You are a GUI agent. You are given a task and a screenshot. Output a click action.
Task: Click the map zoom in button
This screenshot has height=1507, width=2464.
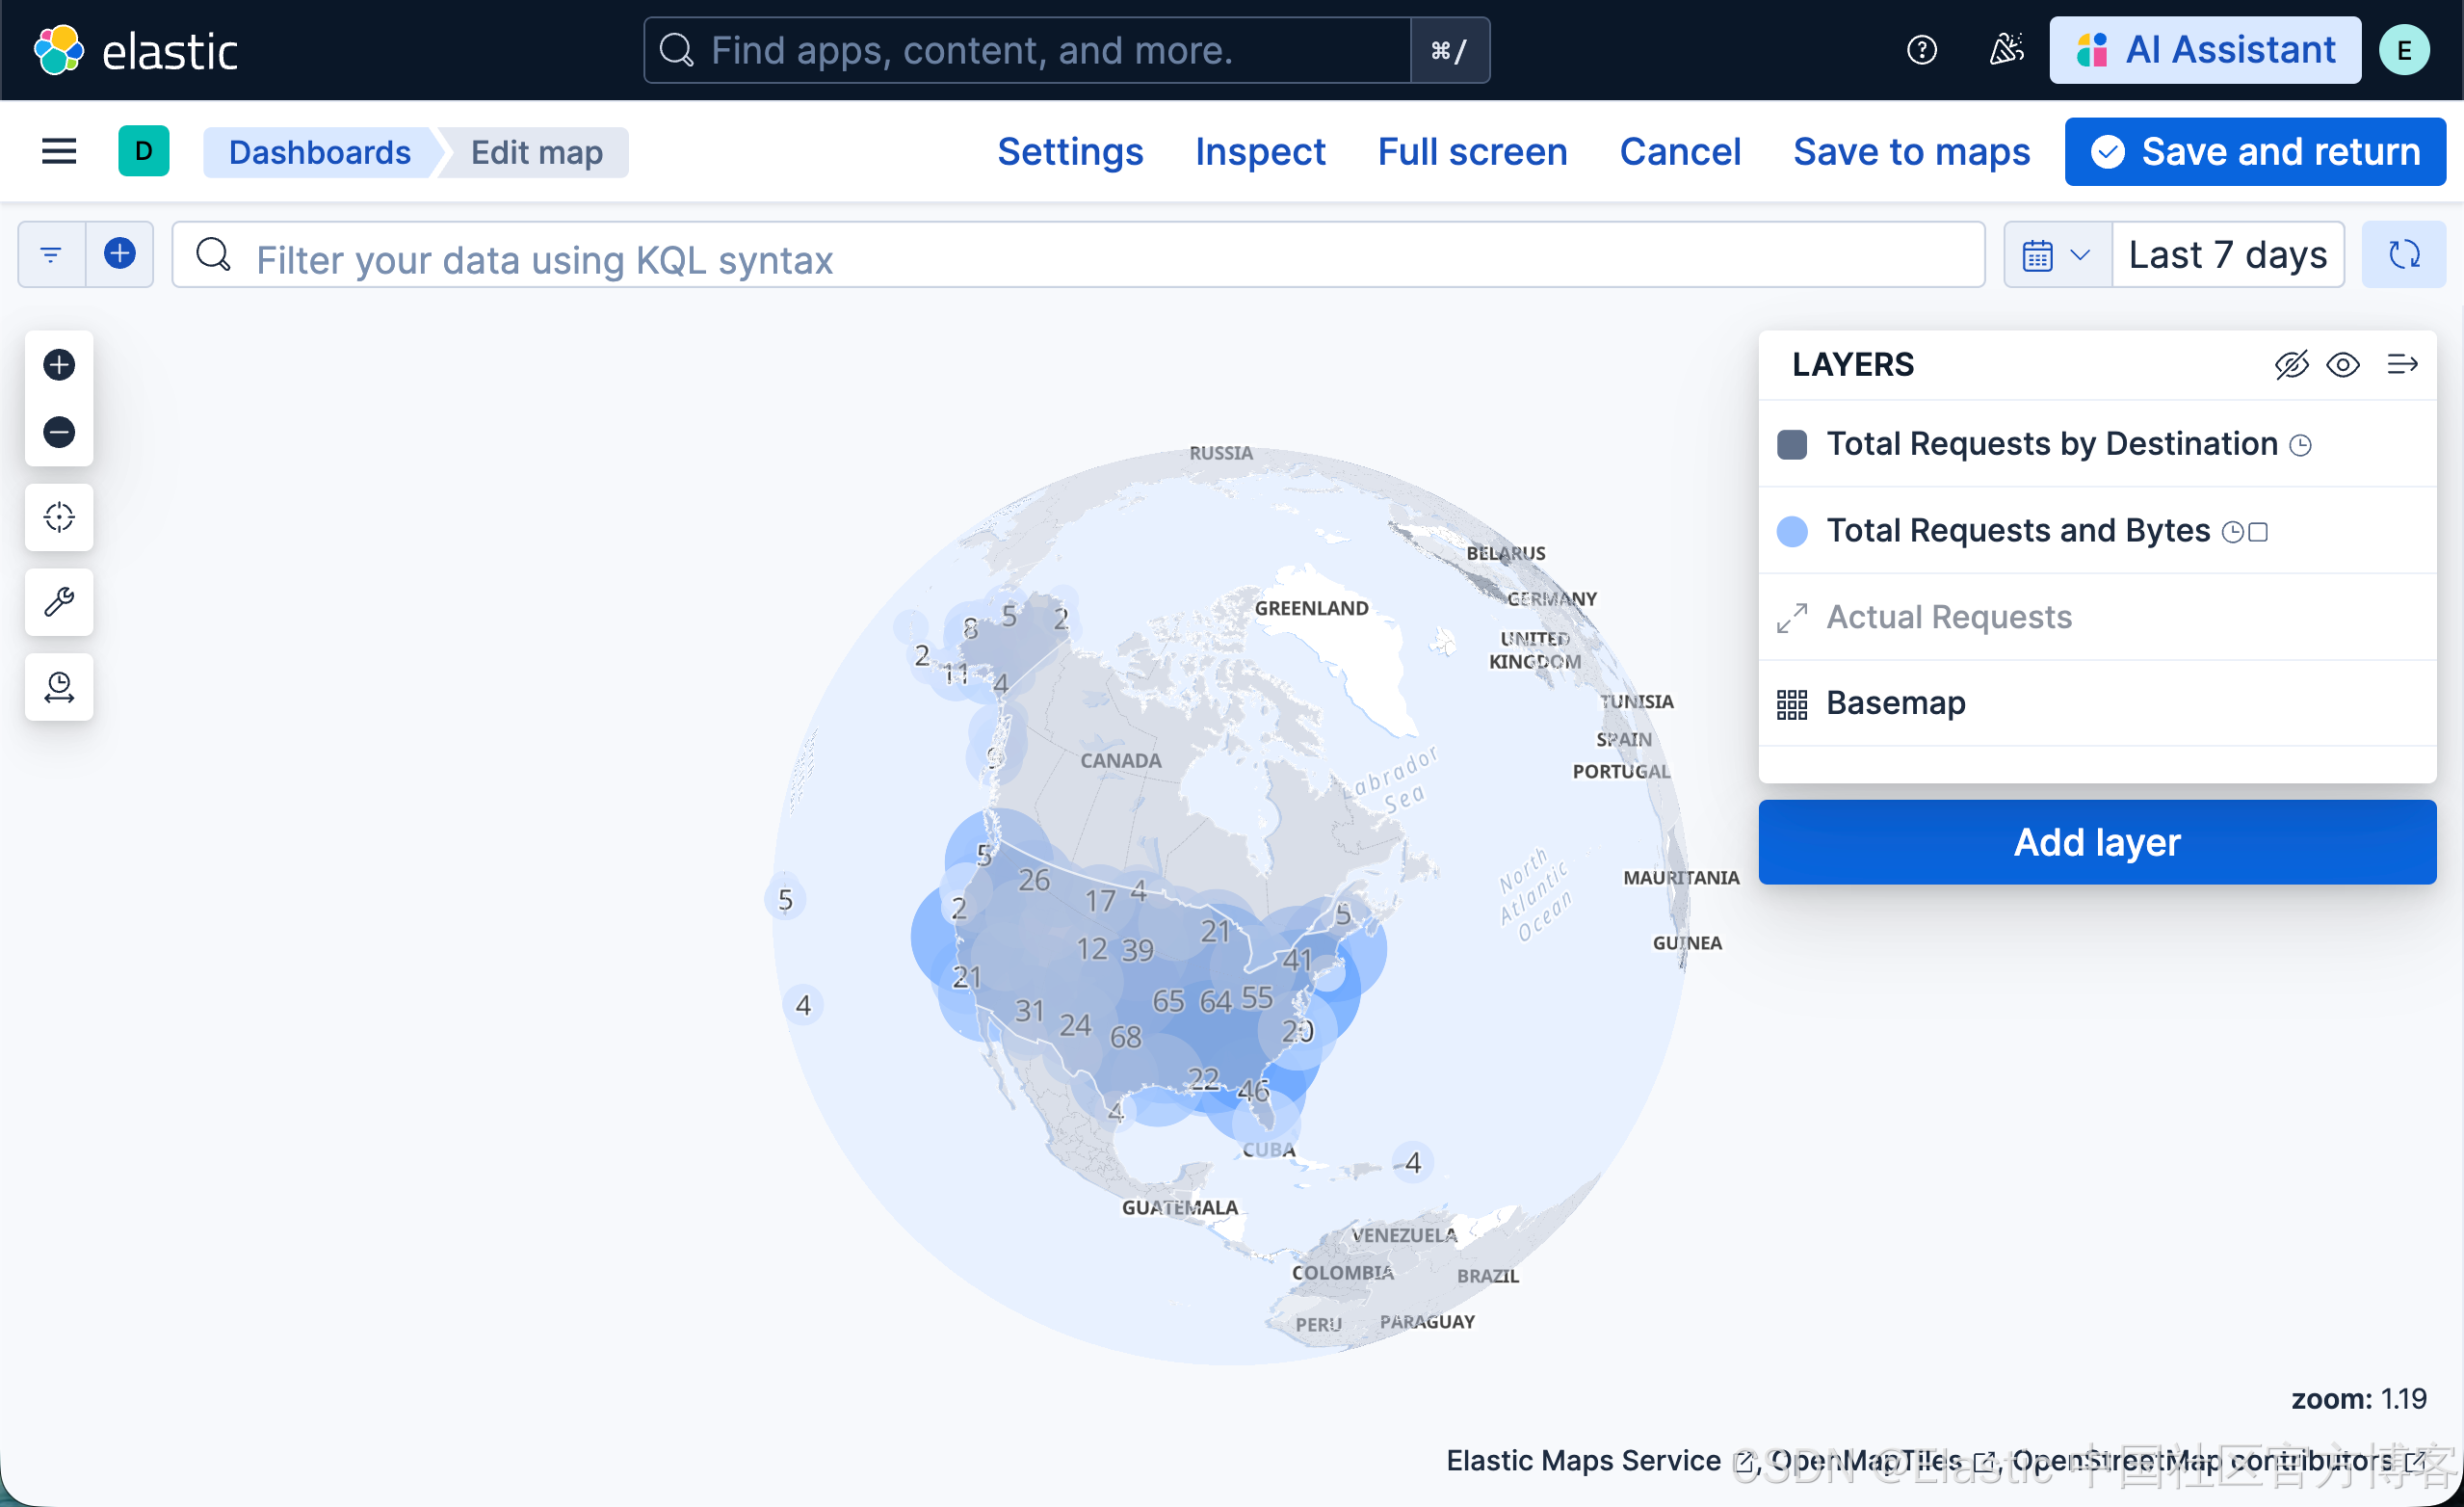click(59, 365)
